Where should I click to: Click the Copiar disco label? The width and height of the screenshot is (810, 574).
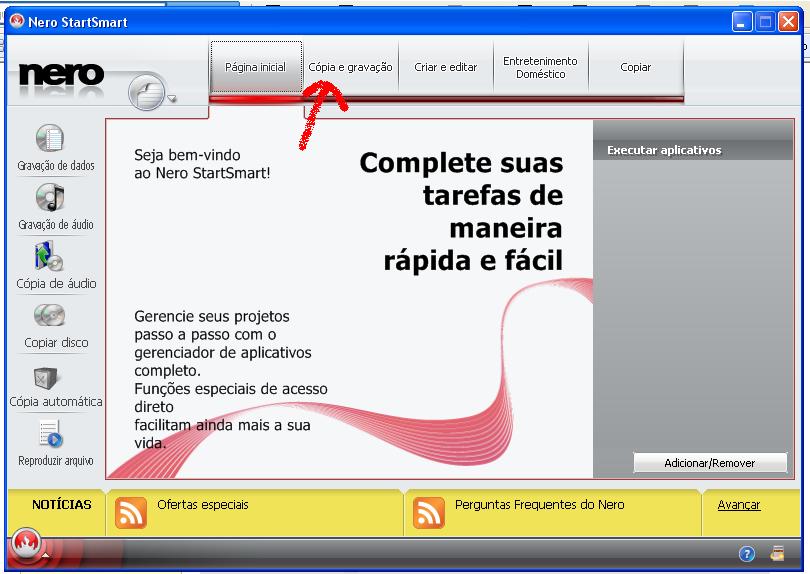click(x=56, y=342)
